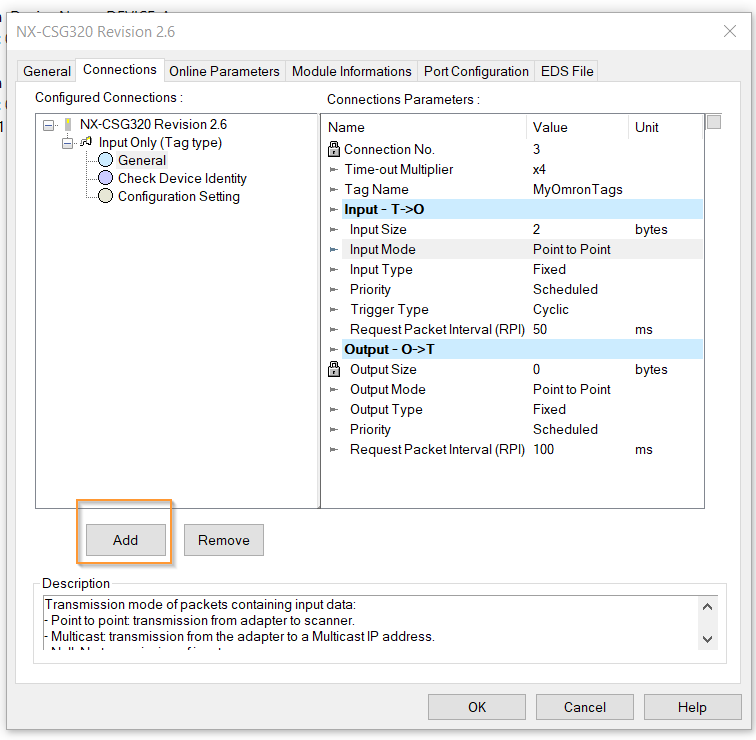Click the lock icon beside Connection No.

tap(334, 149)
